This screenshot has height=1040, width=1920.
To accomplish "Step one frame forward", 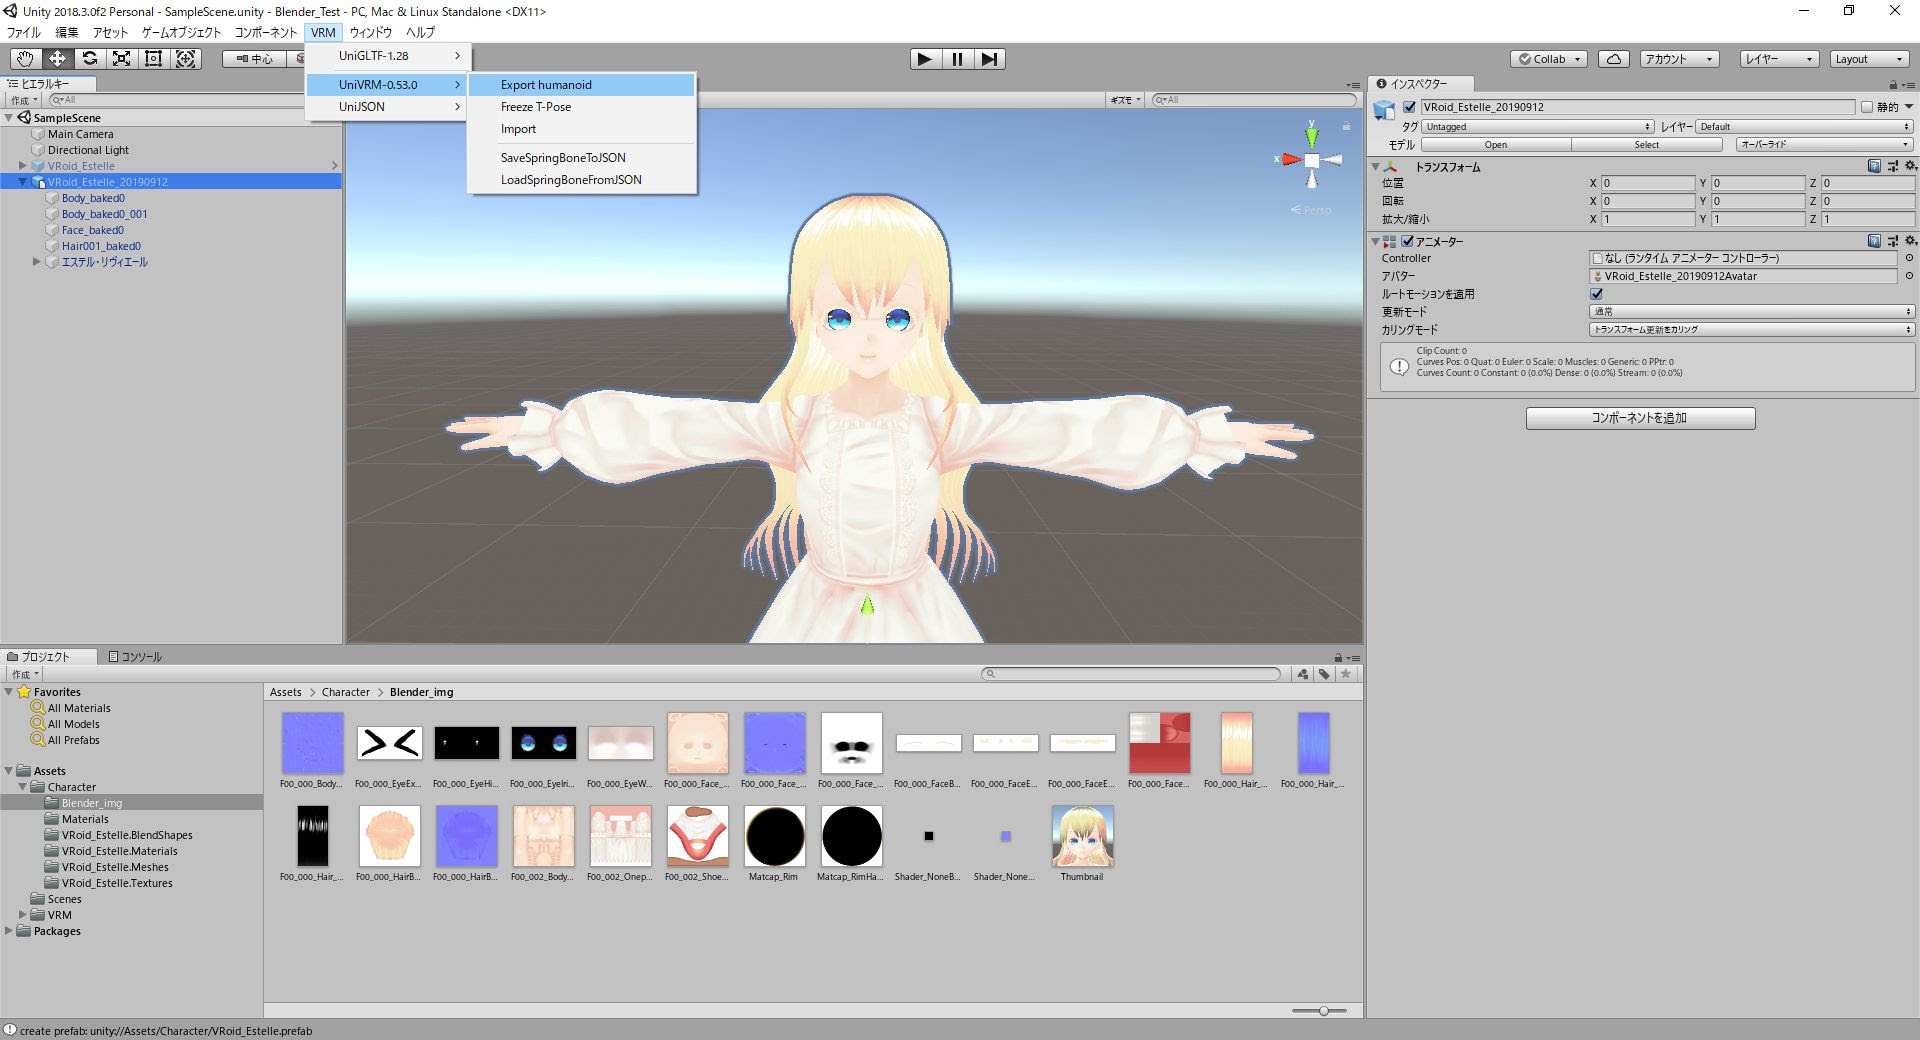I will pos(989,59).
